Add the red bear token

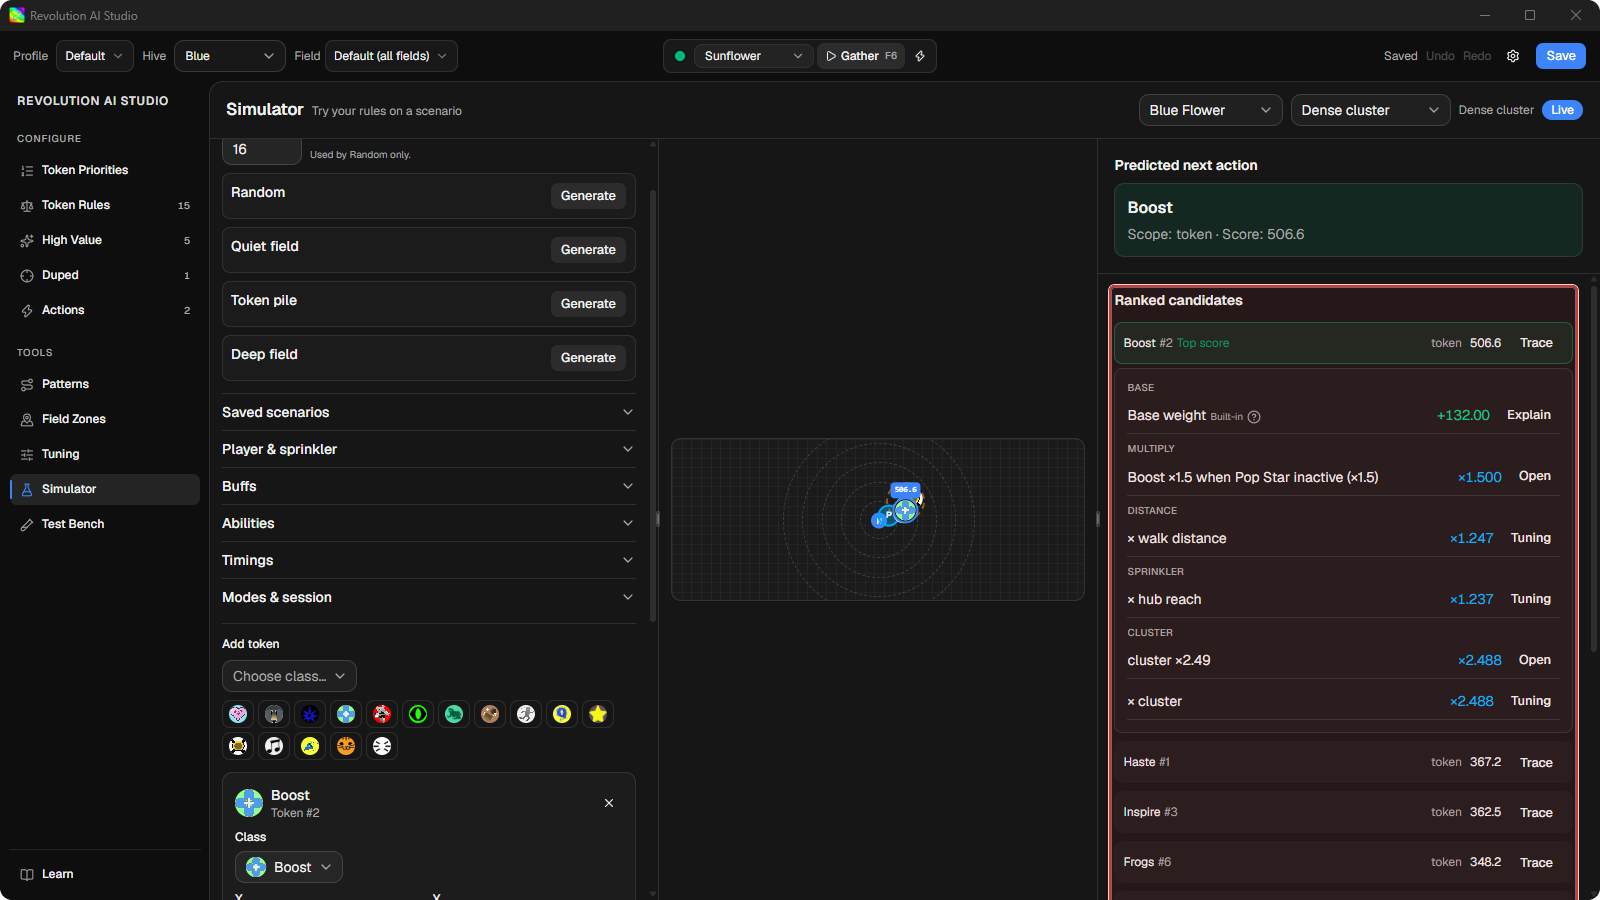click(x=382, y=714)
